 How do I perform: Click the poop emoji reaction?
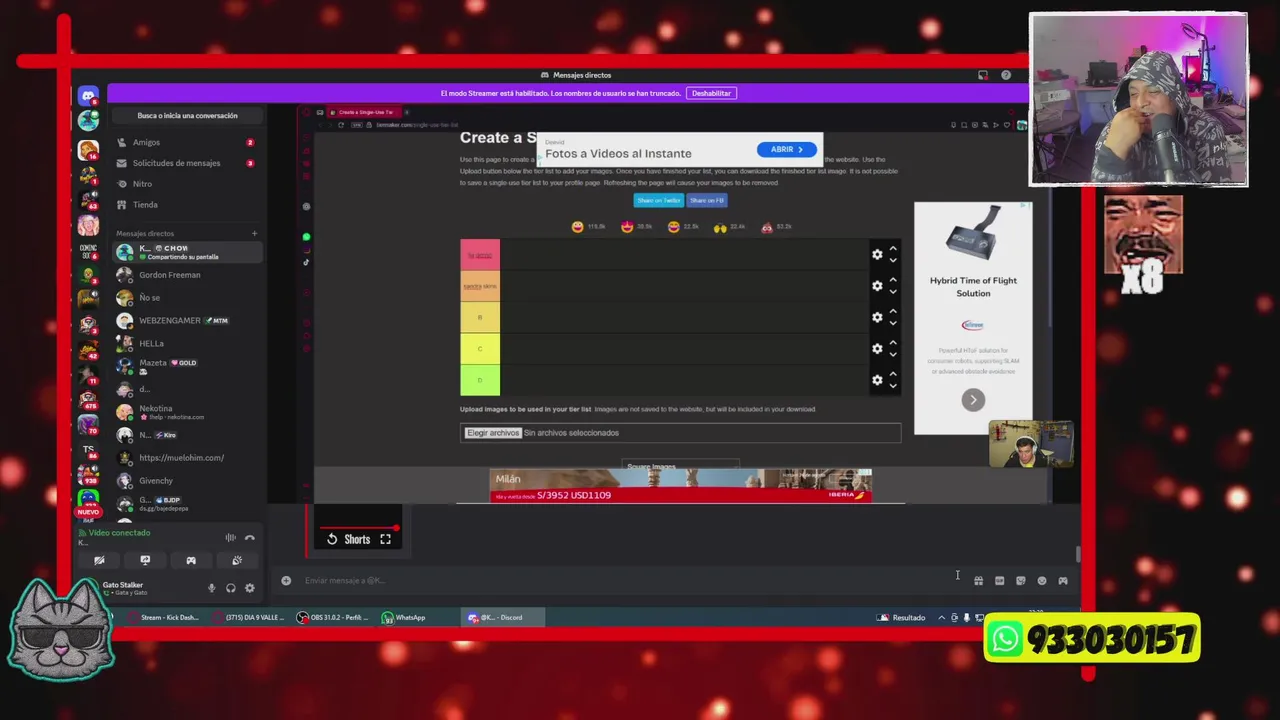766,227
